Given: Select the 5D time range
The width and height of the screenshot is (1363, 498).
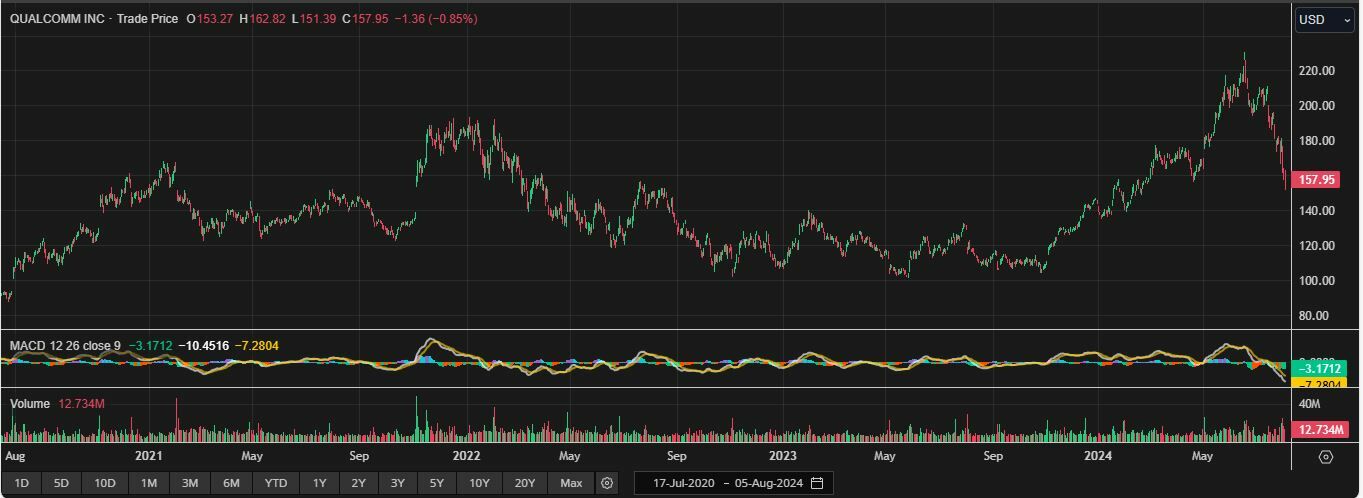Looking at the screenshot, I should click(61, 483).
